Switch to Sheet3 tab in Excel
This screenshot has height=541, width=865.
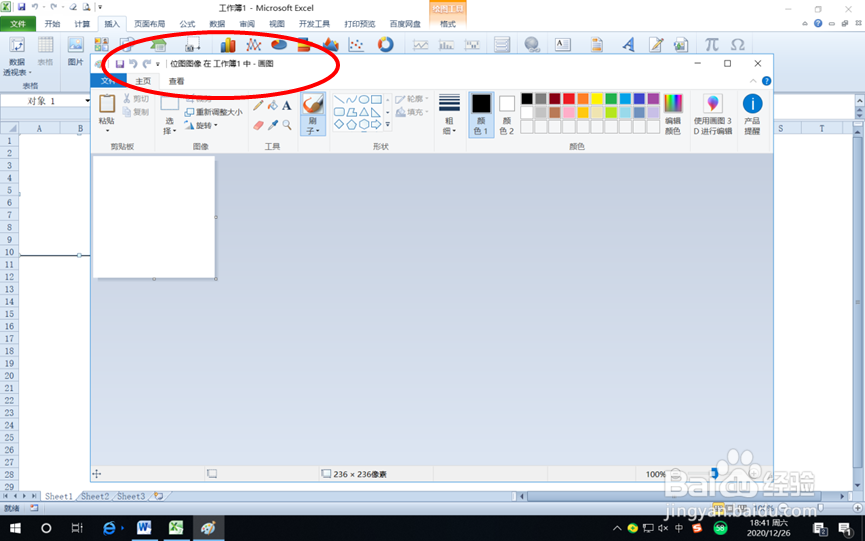click(x=131, y=496)
